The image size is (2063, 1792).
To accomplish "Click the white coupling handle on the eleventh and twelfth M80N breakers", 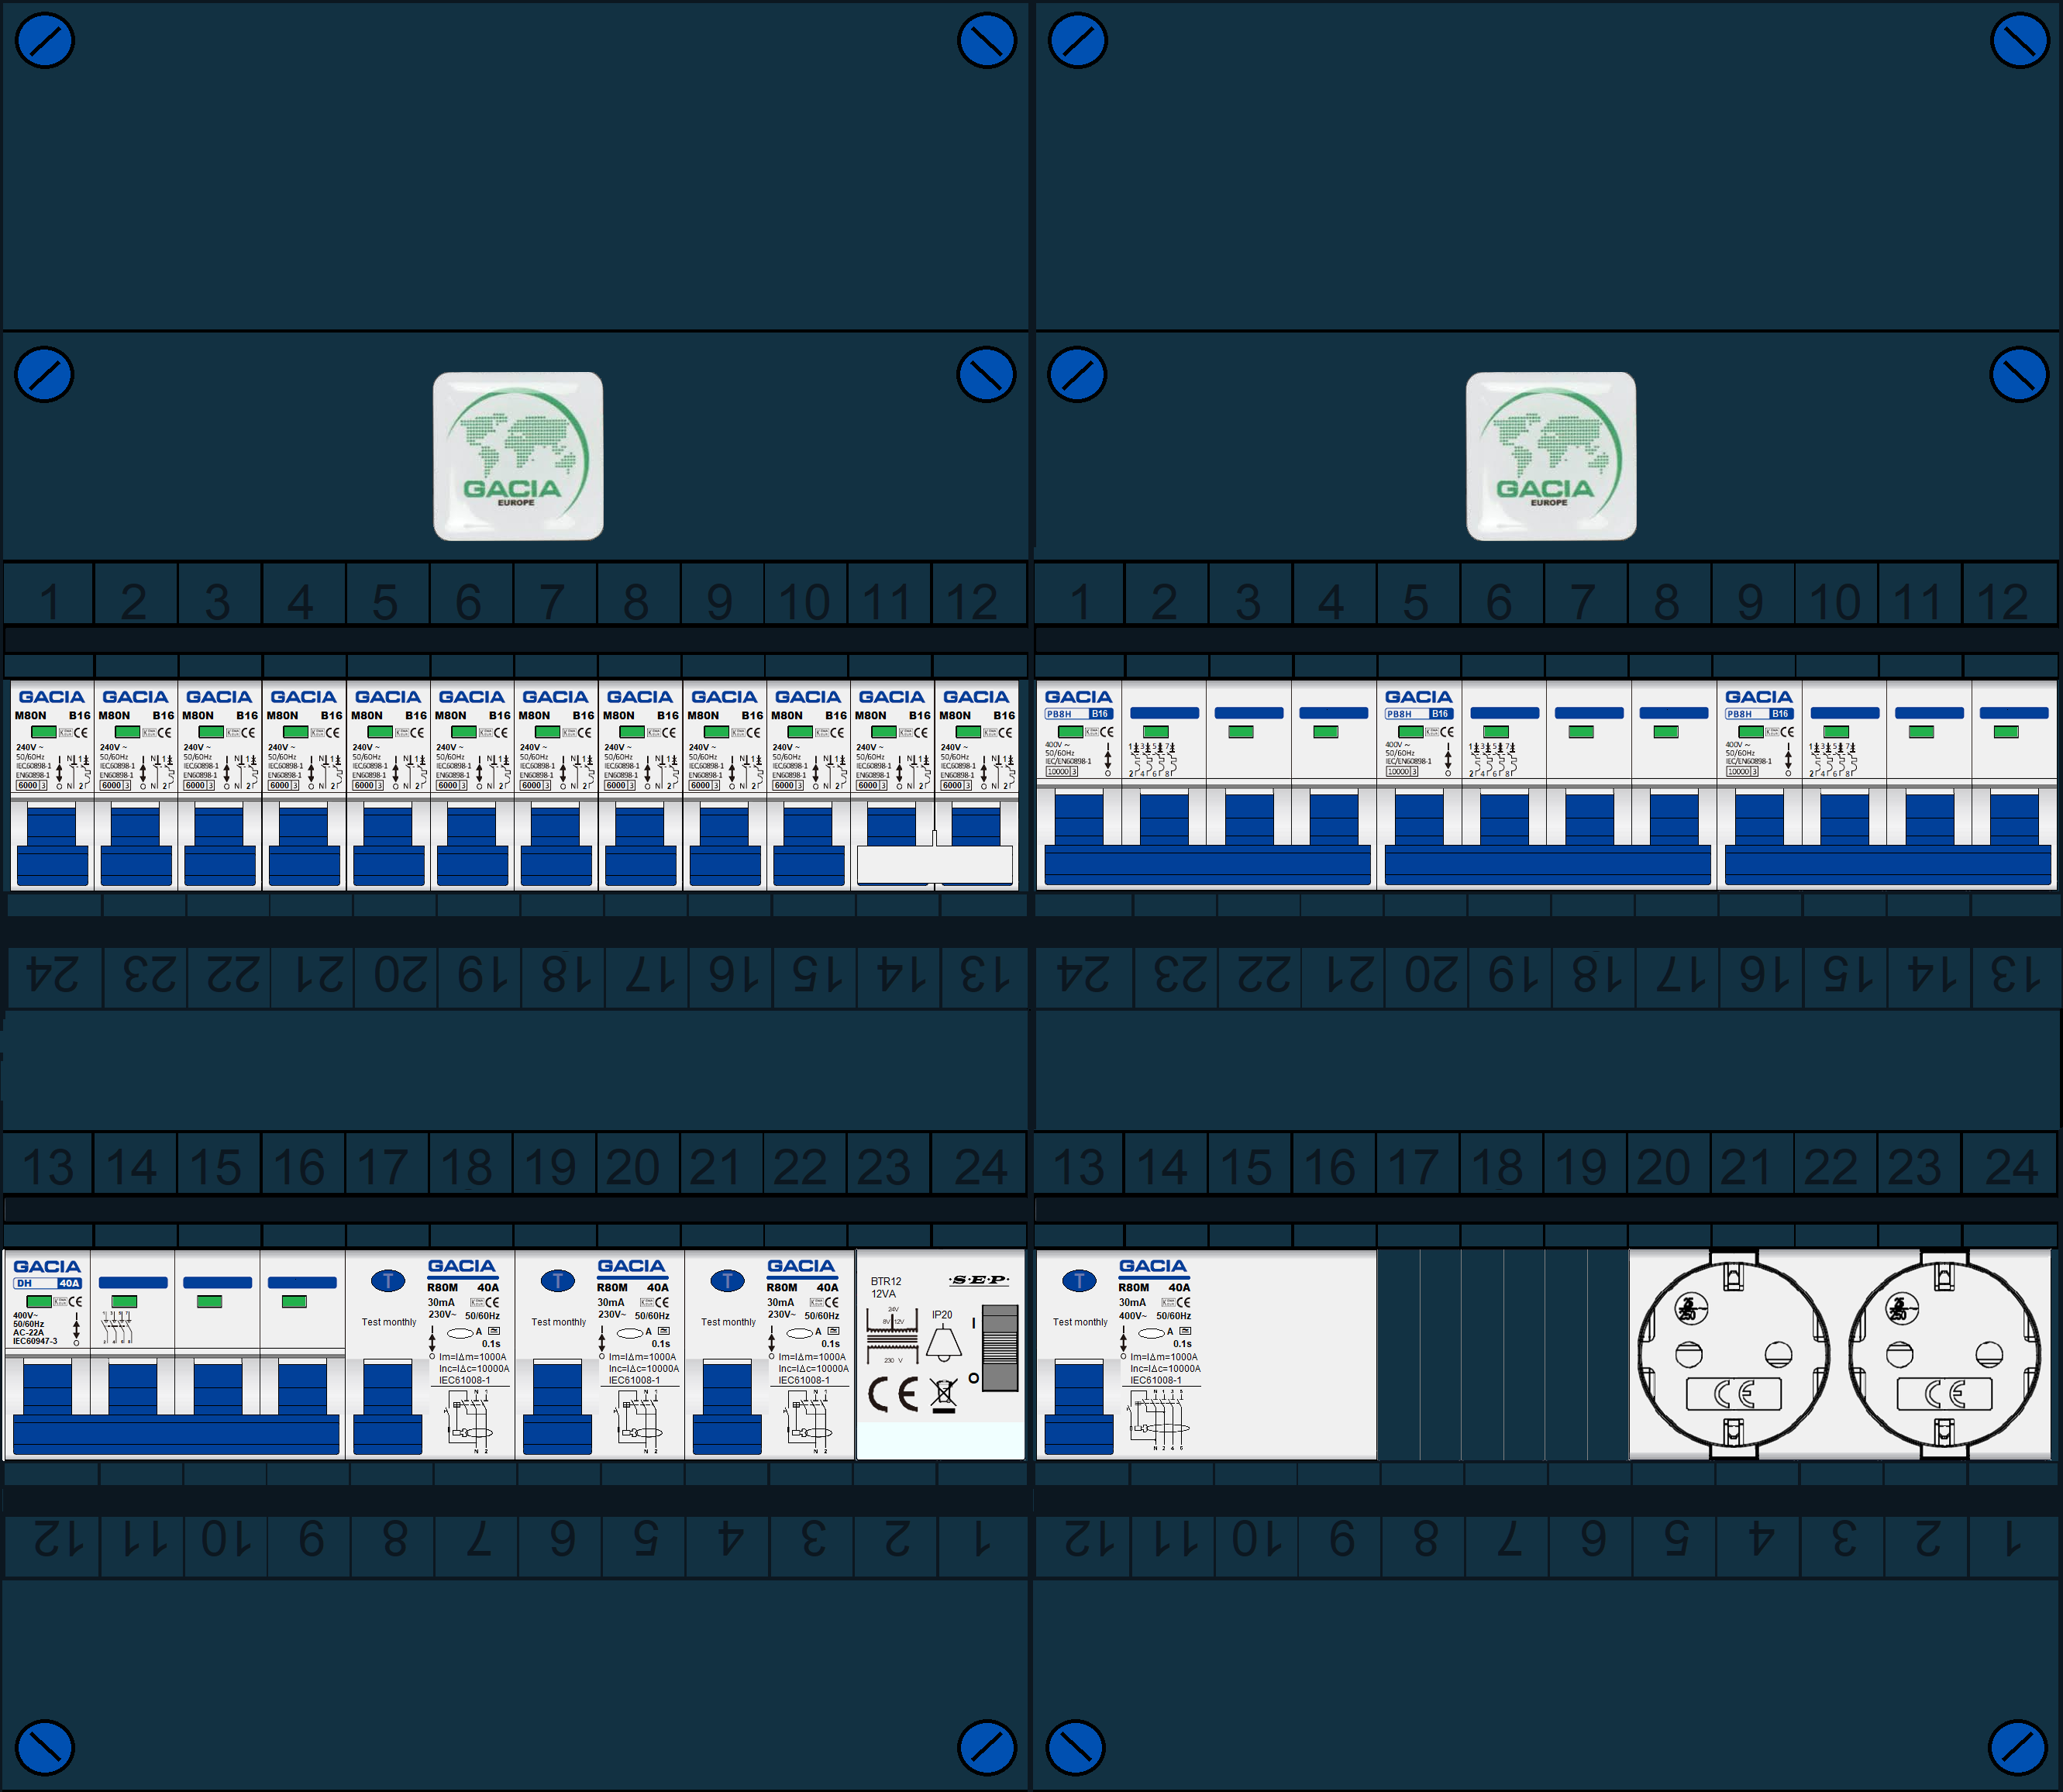I will [934, 864].
